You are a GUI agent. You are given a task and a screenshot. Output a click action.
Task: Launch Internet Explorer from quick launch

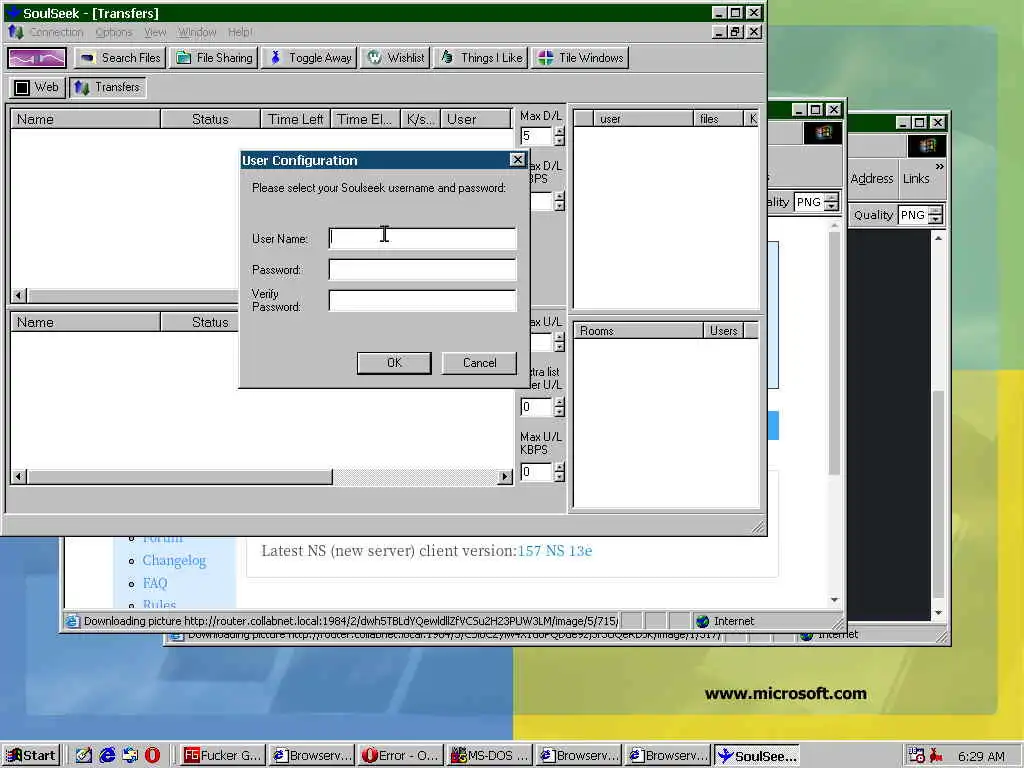[x=106, y=756]
